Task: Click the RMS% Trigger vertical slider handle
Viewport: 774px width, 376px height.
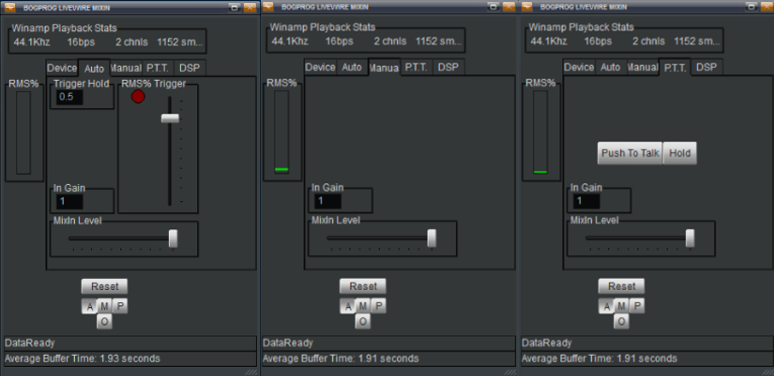Action: (170, 118)
